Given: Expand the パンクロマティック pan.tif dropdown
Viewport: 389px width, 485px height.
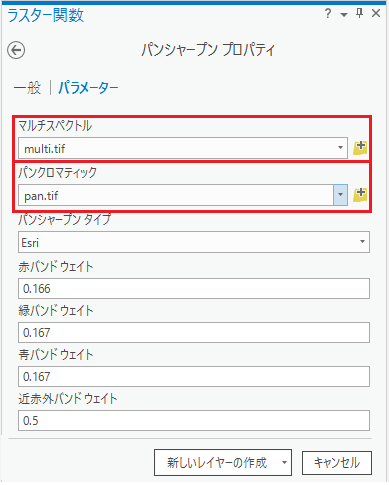Looking at the screenshot, I should [x=340, y=195].
